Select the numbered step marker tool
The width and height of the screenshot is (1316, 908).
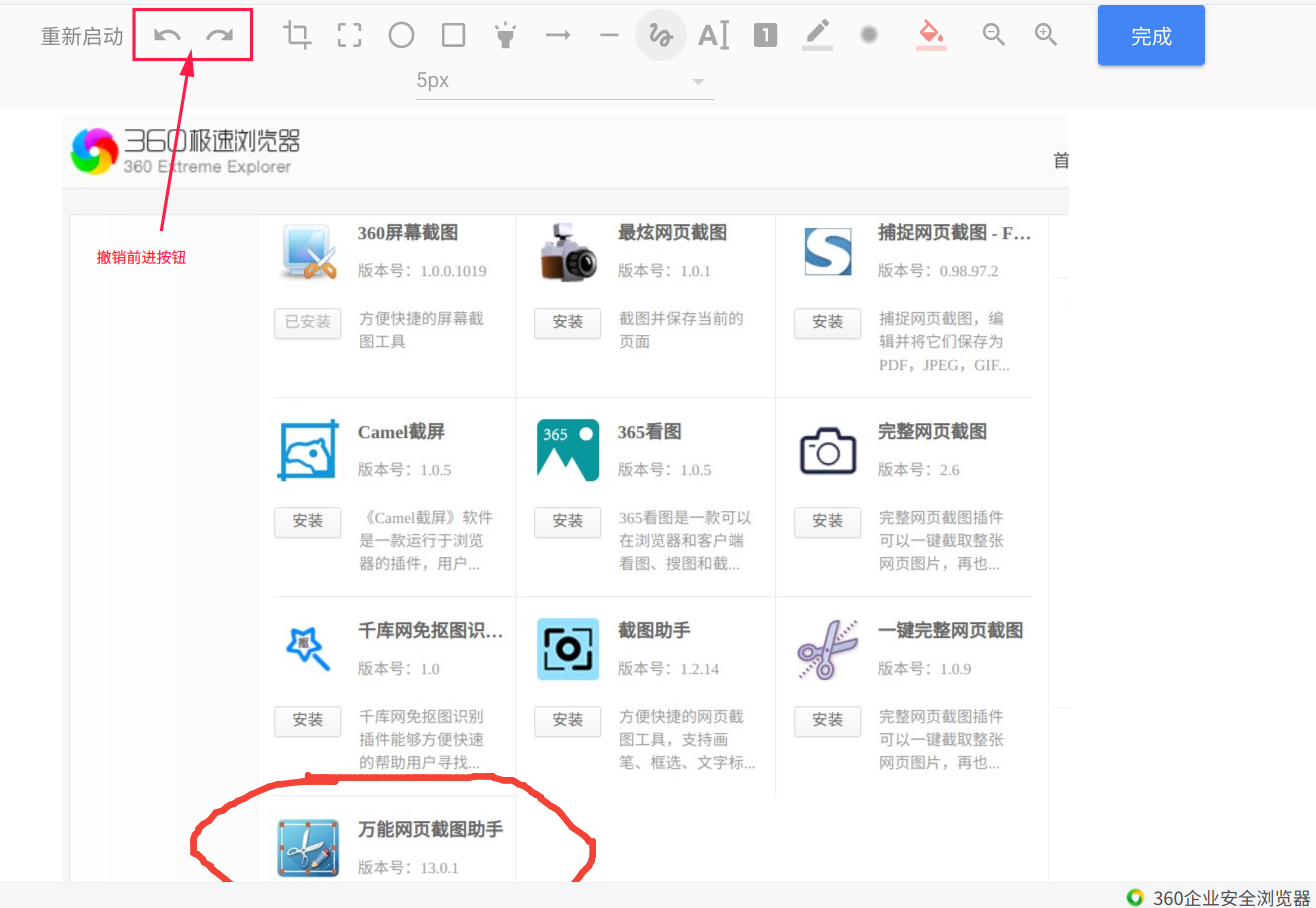[x=765, y=36]
